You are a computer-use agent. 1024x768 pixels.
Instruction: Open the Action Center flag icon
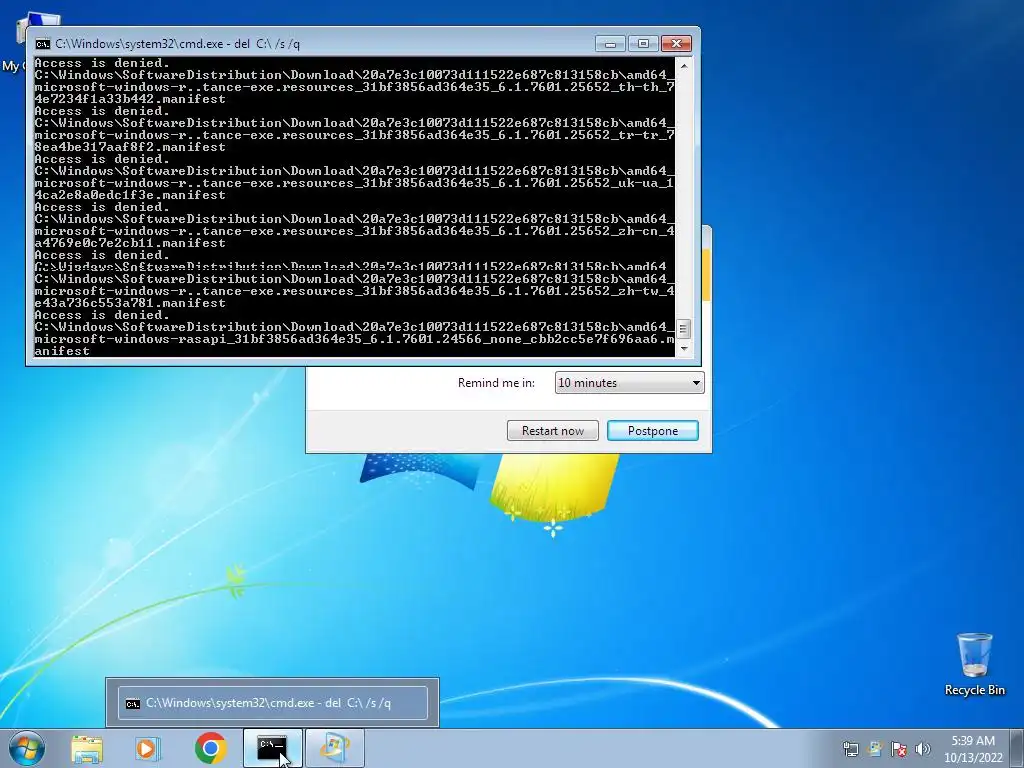click(899, 749)
